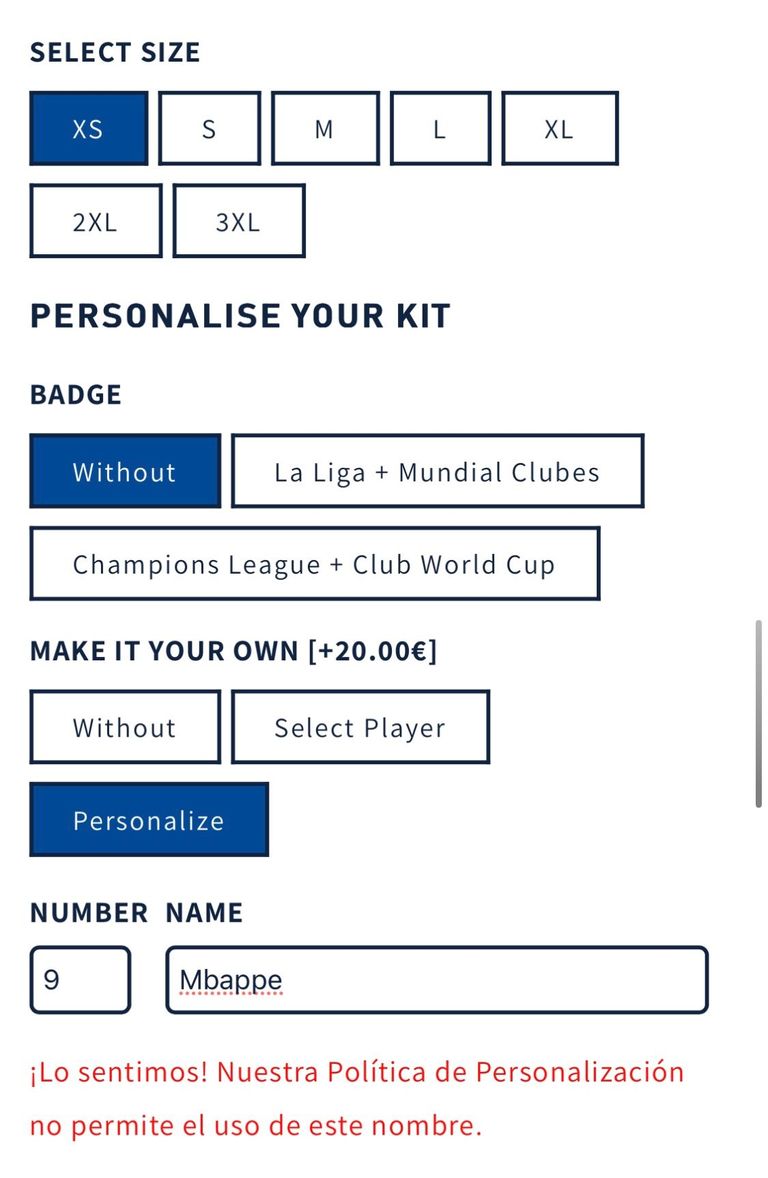Focus the name field containing Mbappe
The image size is (768, 1178).
pos(436,980)
